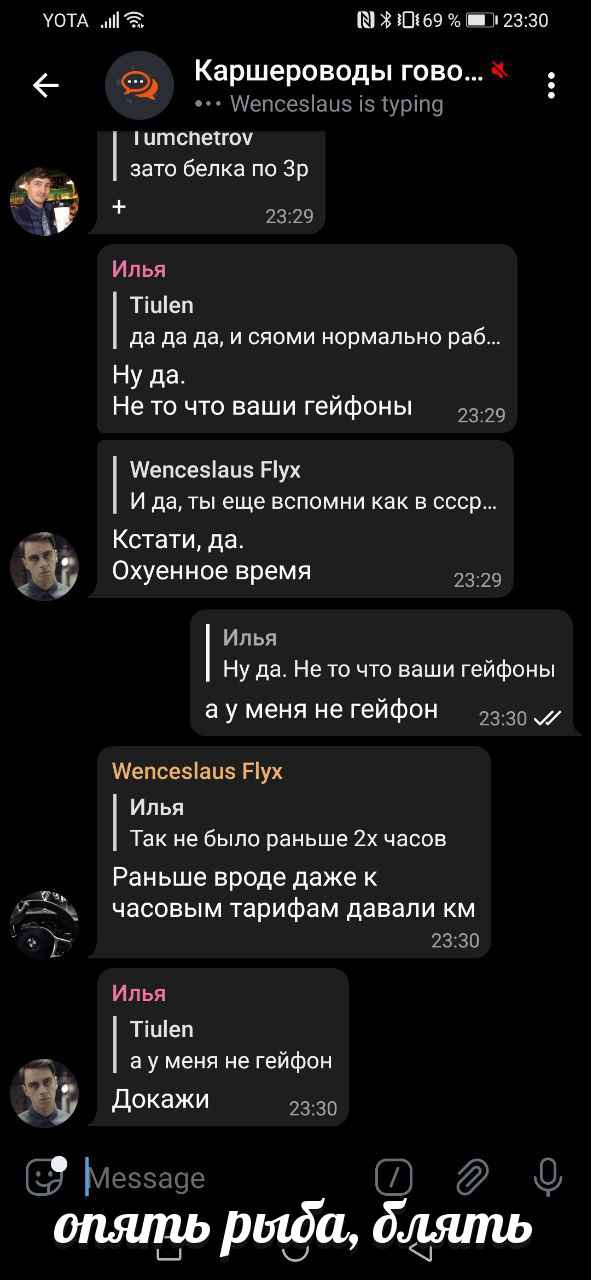Tap the car avatar beside Wenceslaus message

(44, 924)
